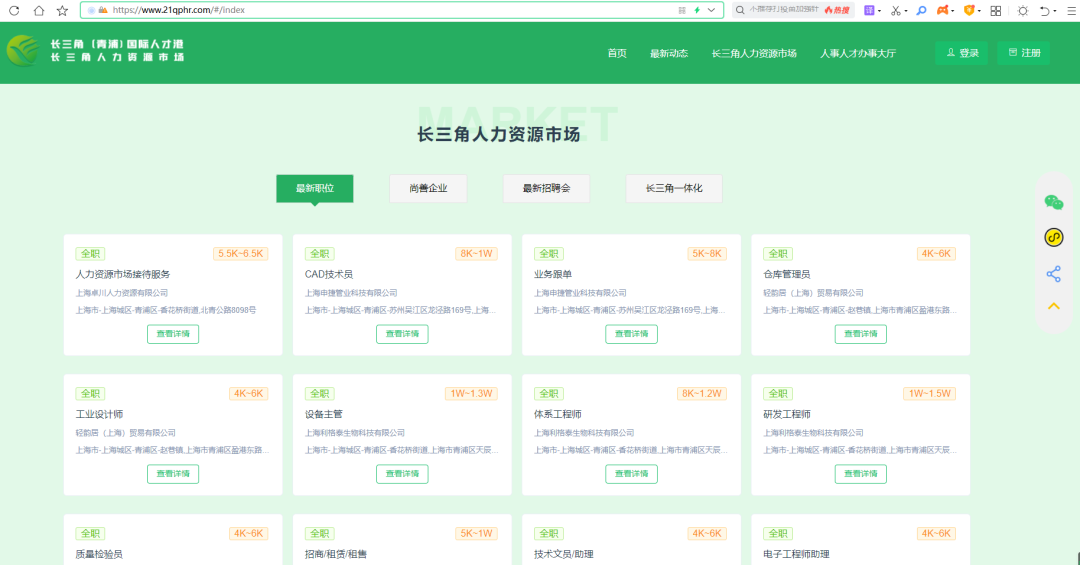View details for 体系工程师 job
The image size is (1080, 565).
pos(632,474)
